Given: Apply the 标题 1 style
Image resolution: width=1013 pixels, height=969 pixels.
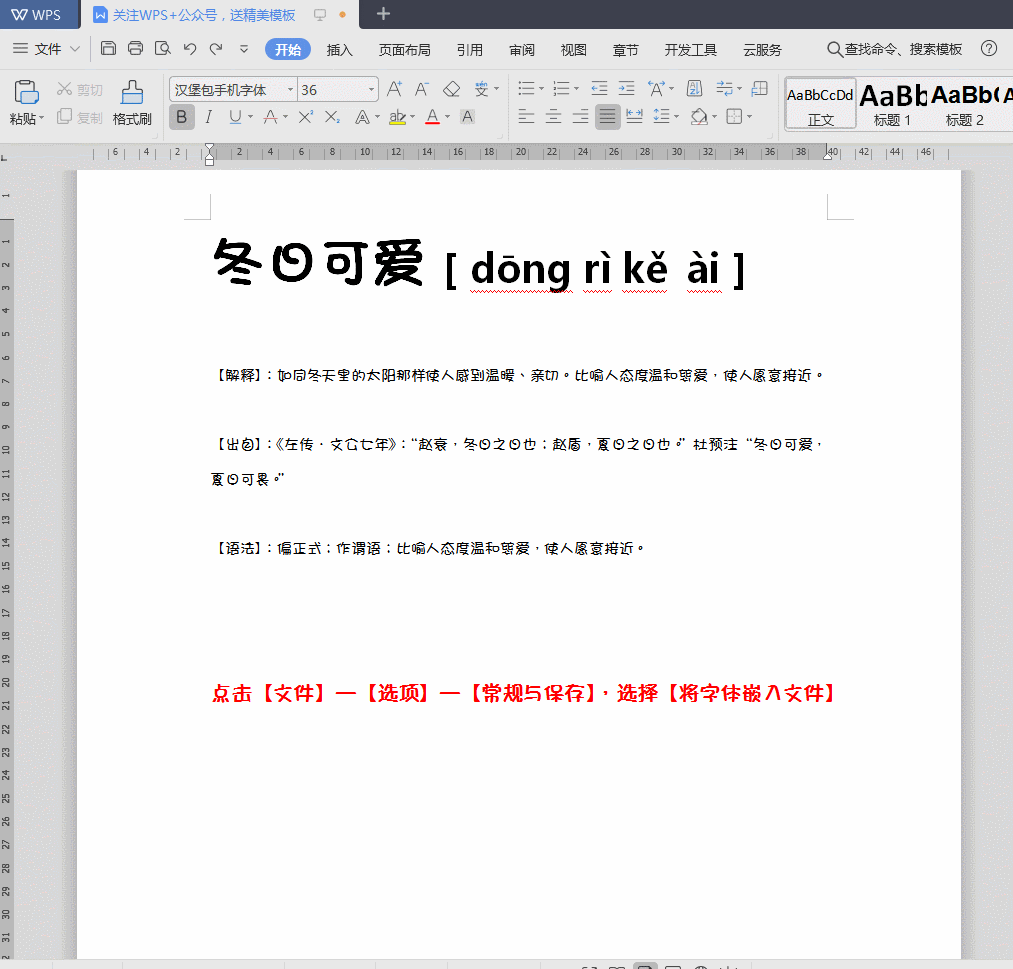Looking at the screenshot, I should pos(892,104).
